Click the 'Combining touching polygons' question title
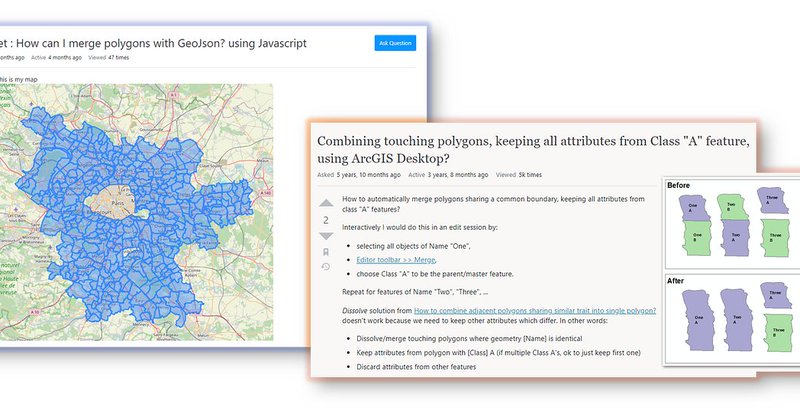 [533, 150]
